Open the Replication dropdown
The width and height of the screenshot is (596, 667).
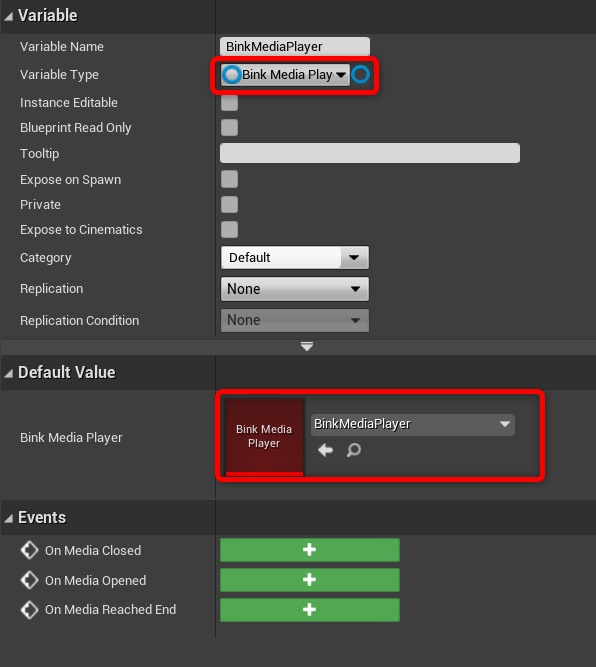[295, 289]
